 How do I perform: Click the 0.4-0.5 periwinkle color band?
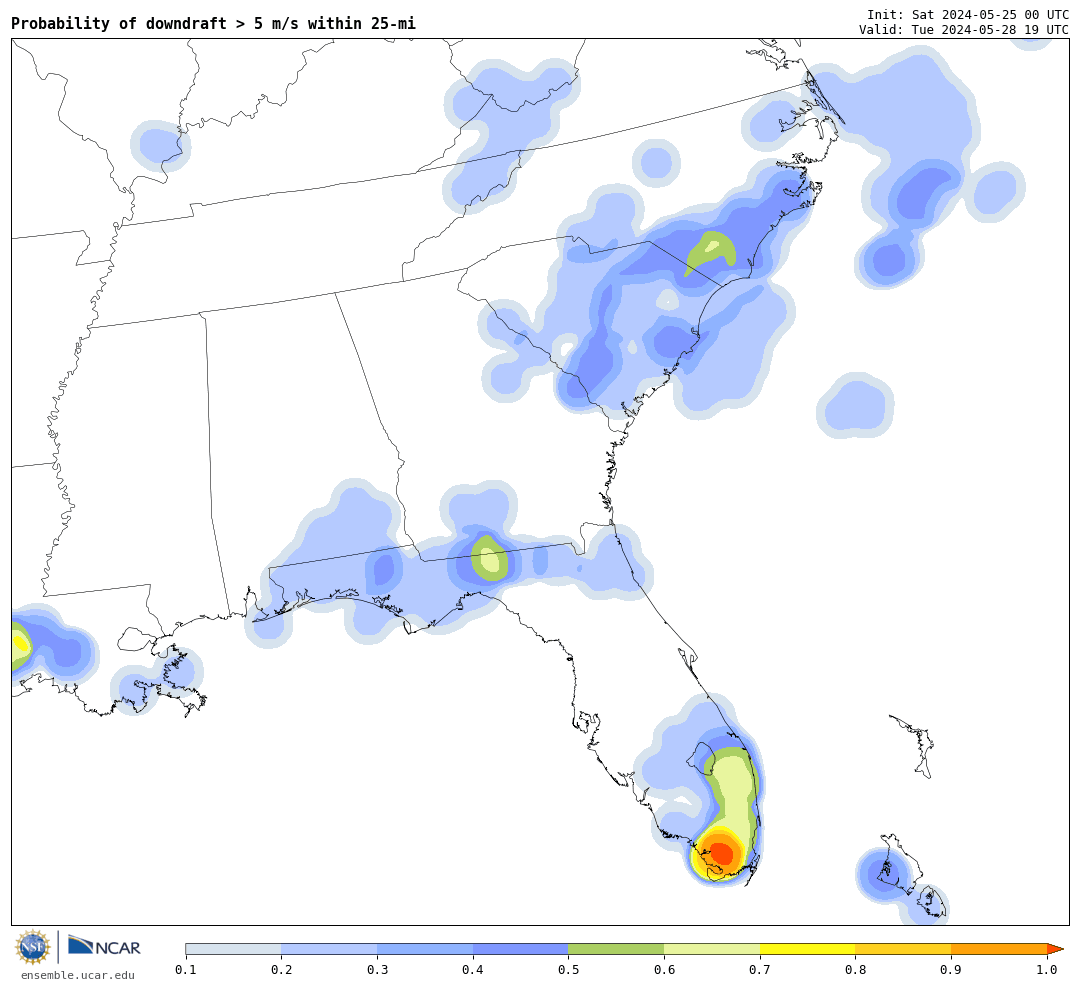[x=521, y=949]
